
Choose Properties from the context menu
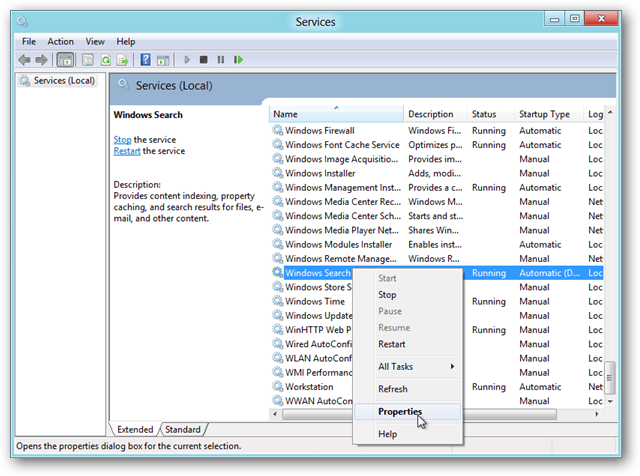[x=407, y=411]
